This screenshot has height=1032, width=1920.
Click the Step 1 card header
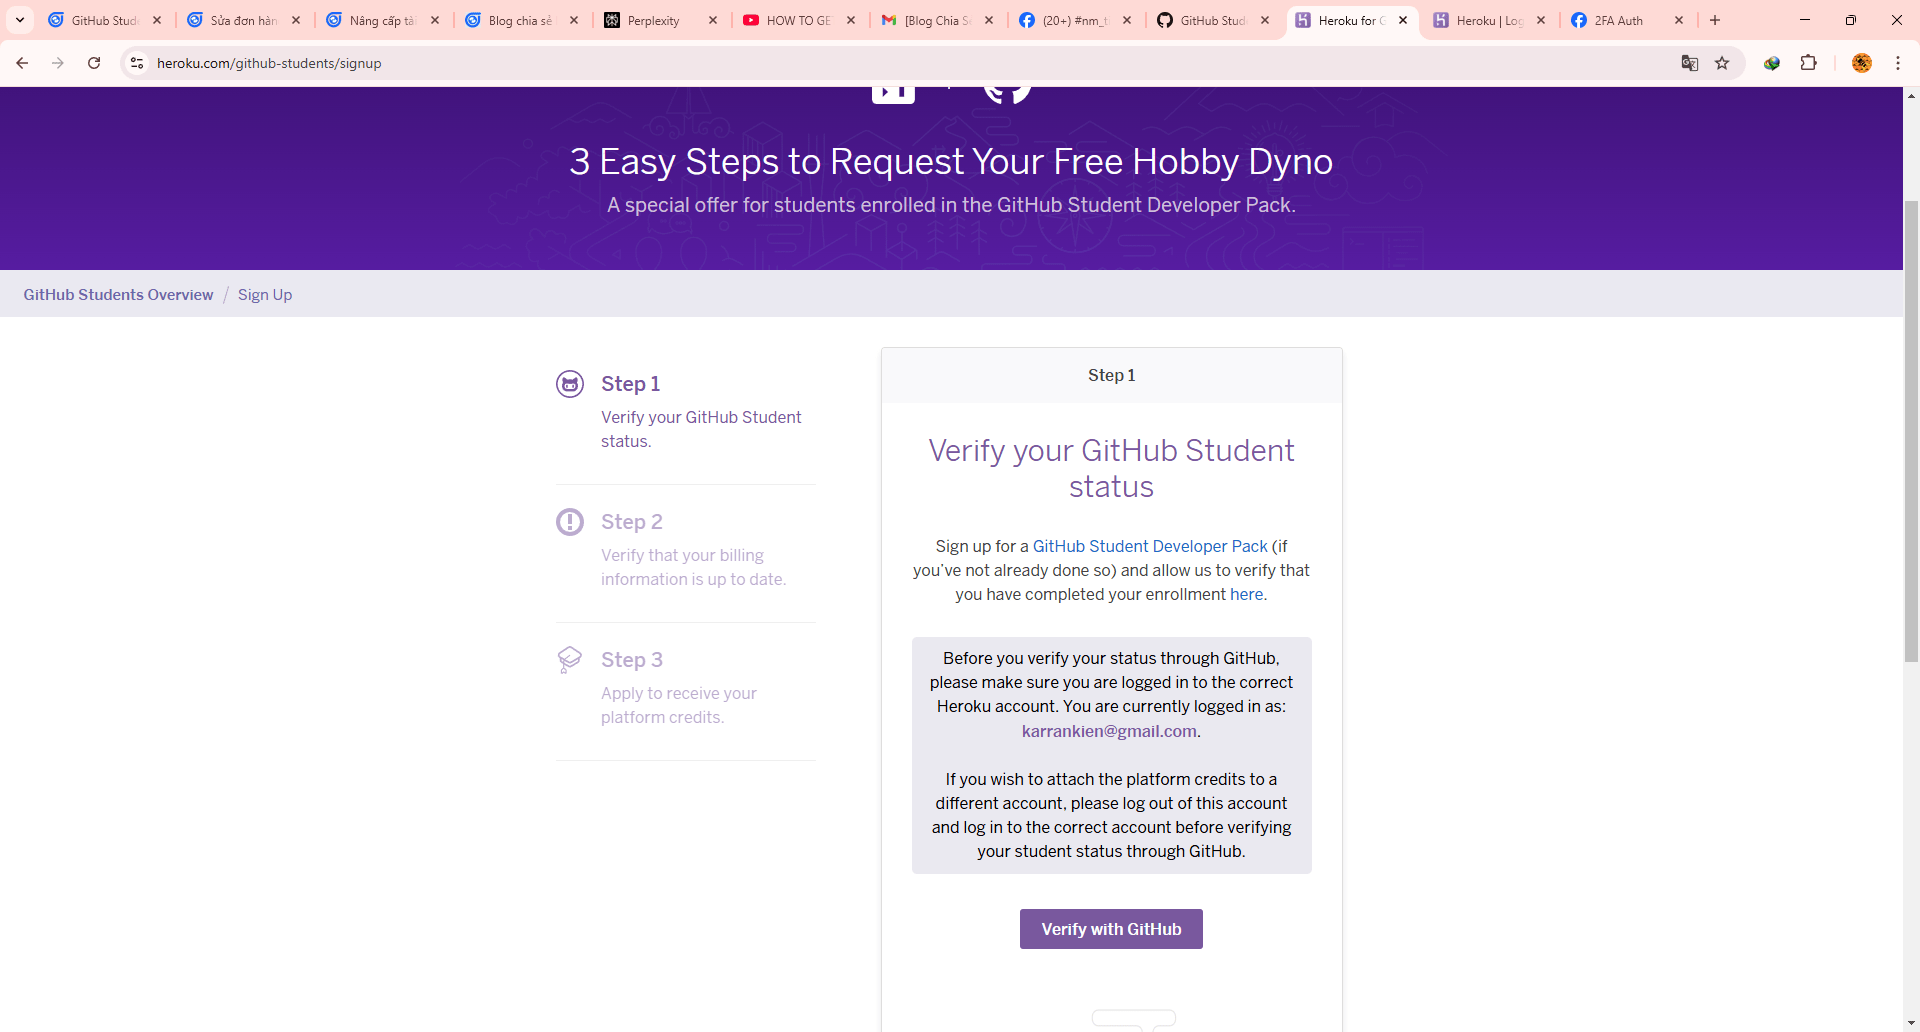[1111, 375]
